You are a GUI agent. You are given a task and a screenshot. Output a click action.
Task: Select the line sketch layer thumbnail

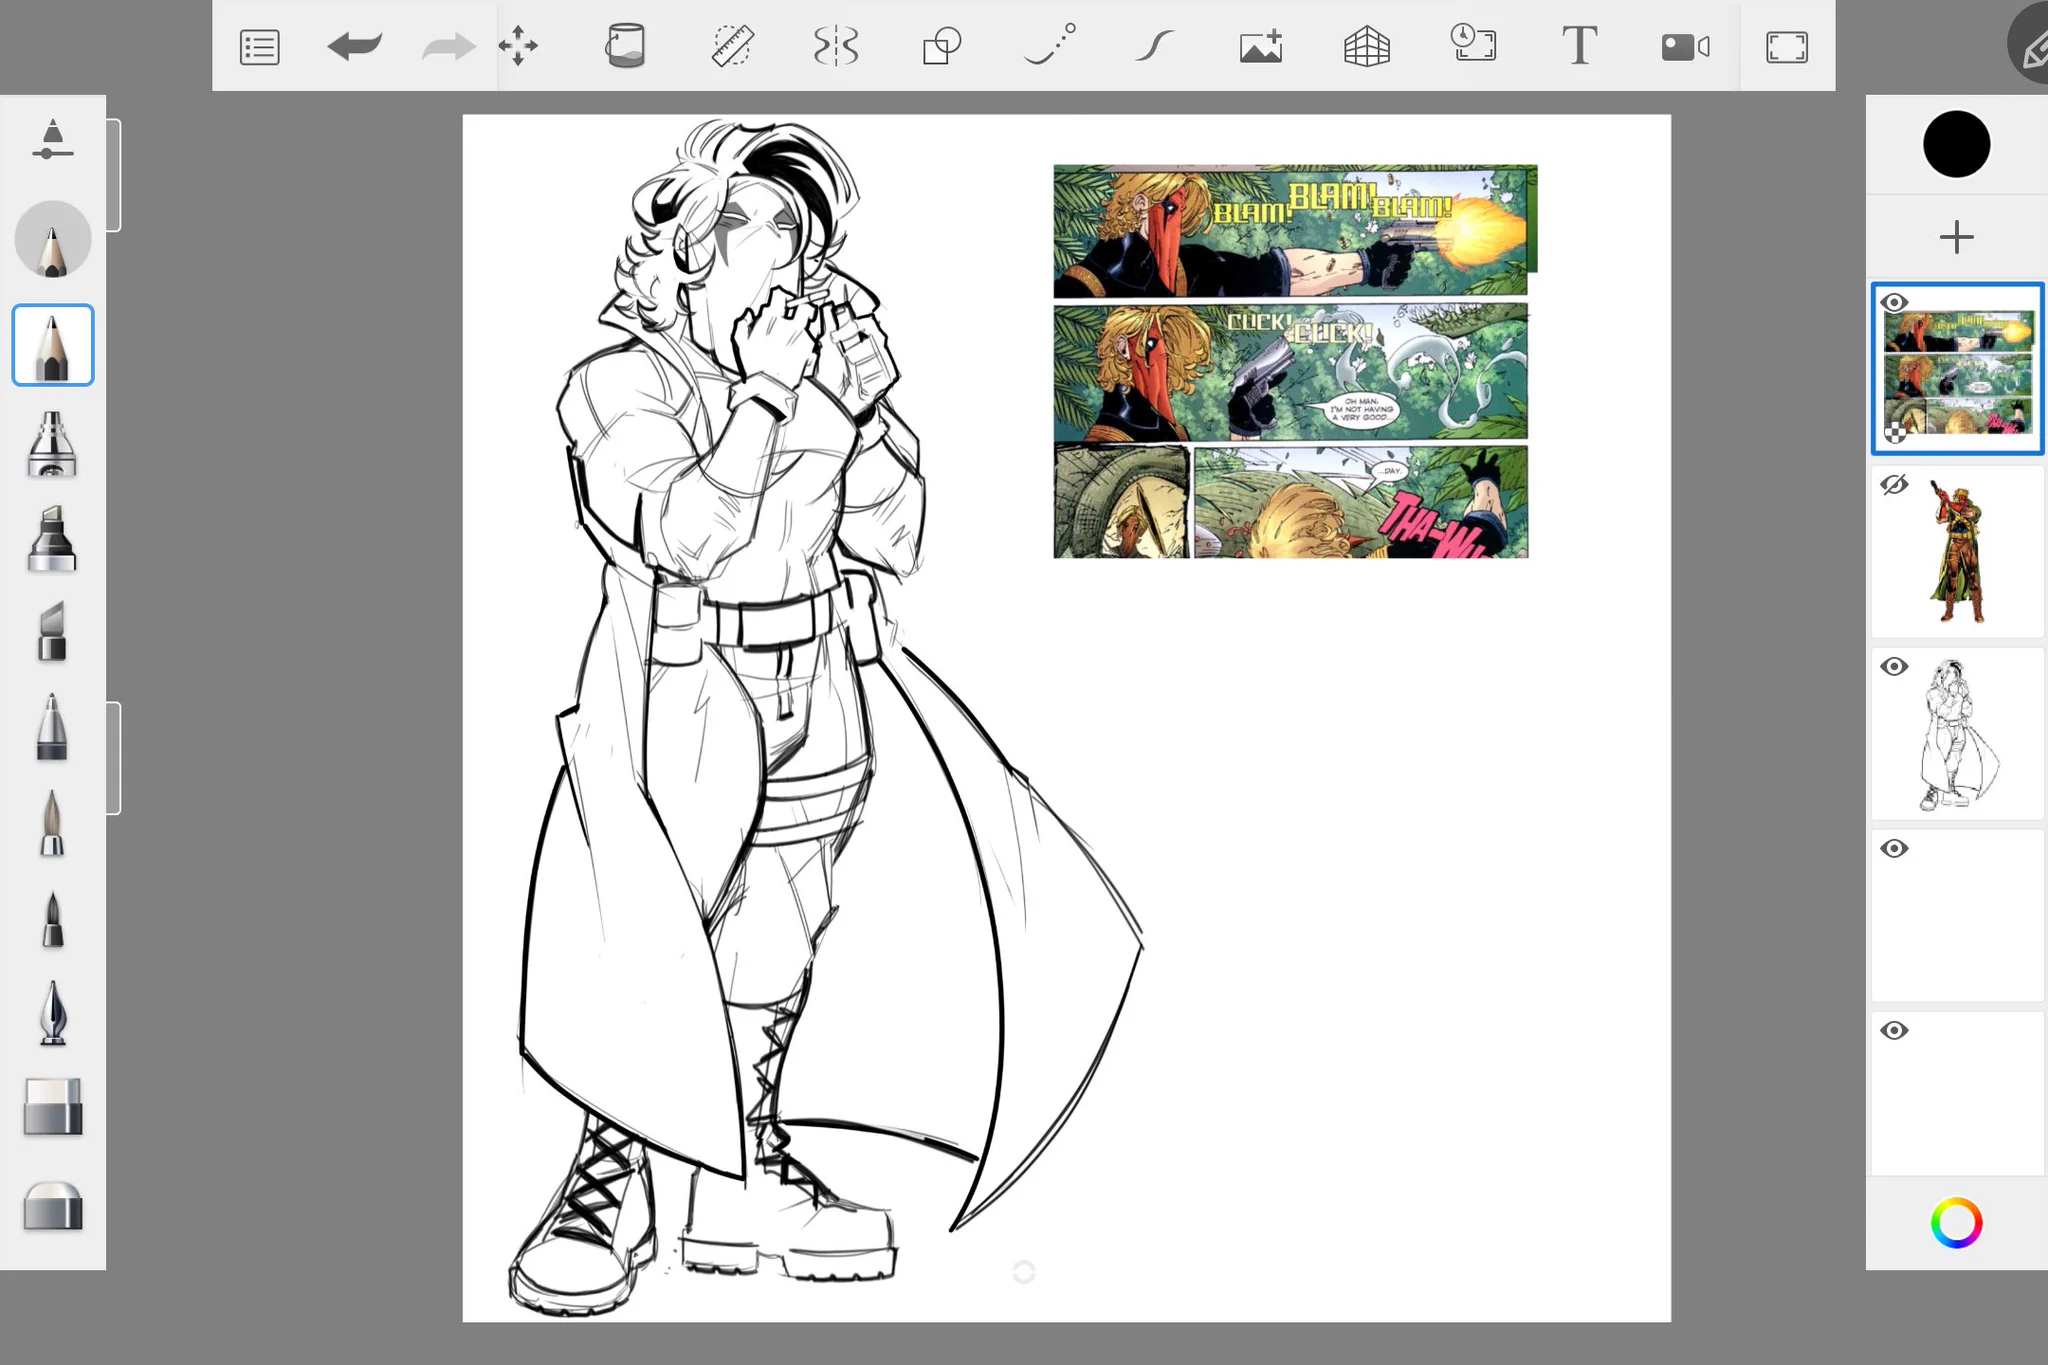(1957, 734)
